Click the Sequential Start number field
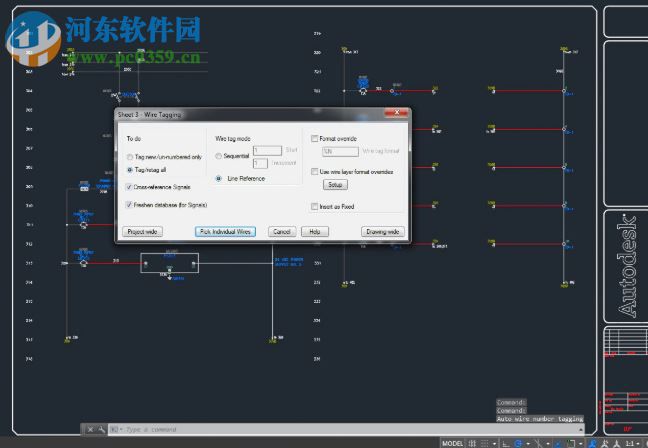Viewport: 648px width, 448px height. [x=267, y=150]
